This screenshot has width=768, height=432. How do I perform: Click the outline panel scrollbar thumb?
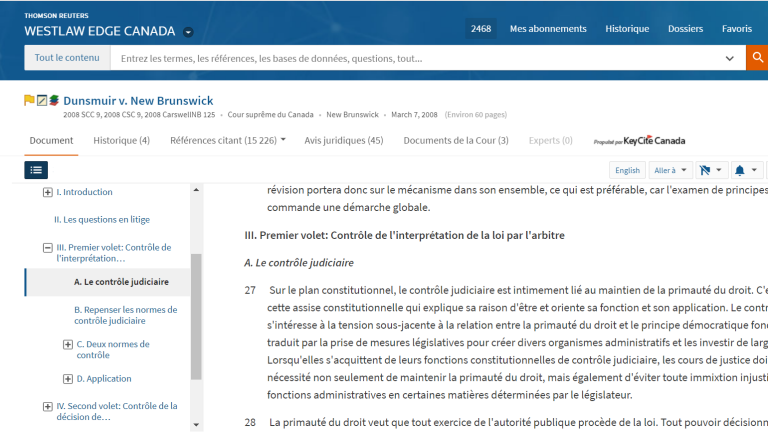pos(196,316)
